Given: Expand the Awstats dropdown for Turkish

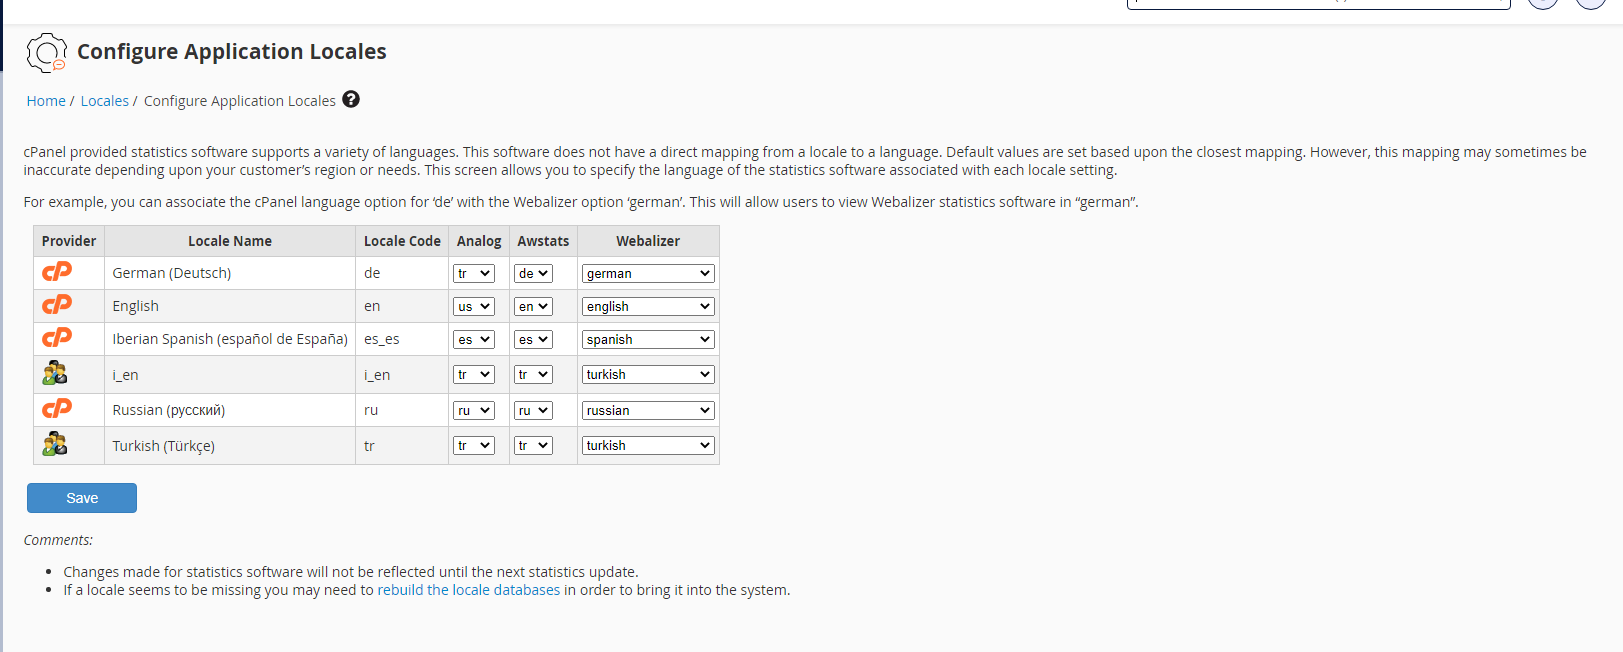Looking at the screenshot, I should pyautogui.click(x=533, y=445).
